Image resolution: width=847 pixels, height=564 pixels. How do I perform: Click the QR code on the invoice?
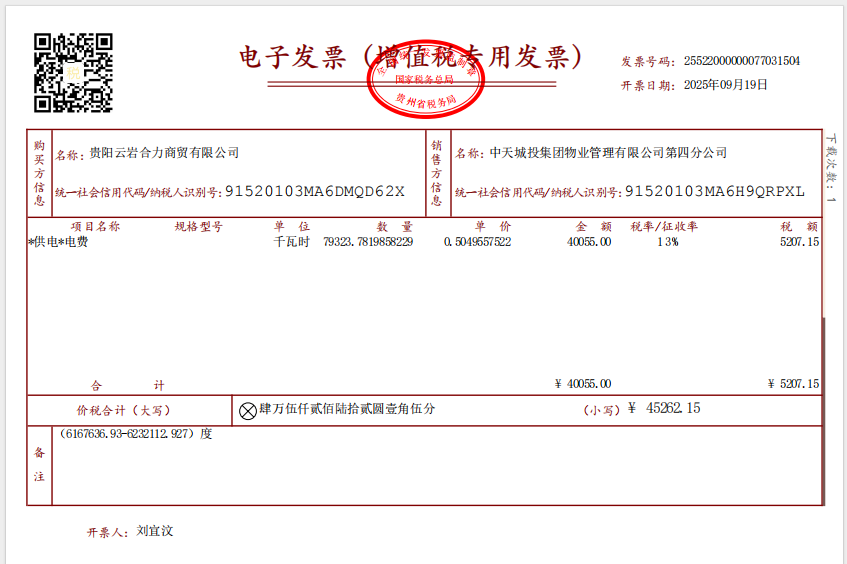[x=73, y=72]
